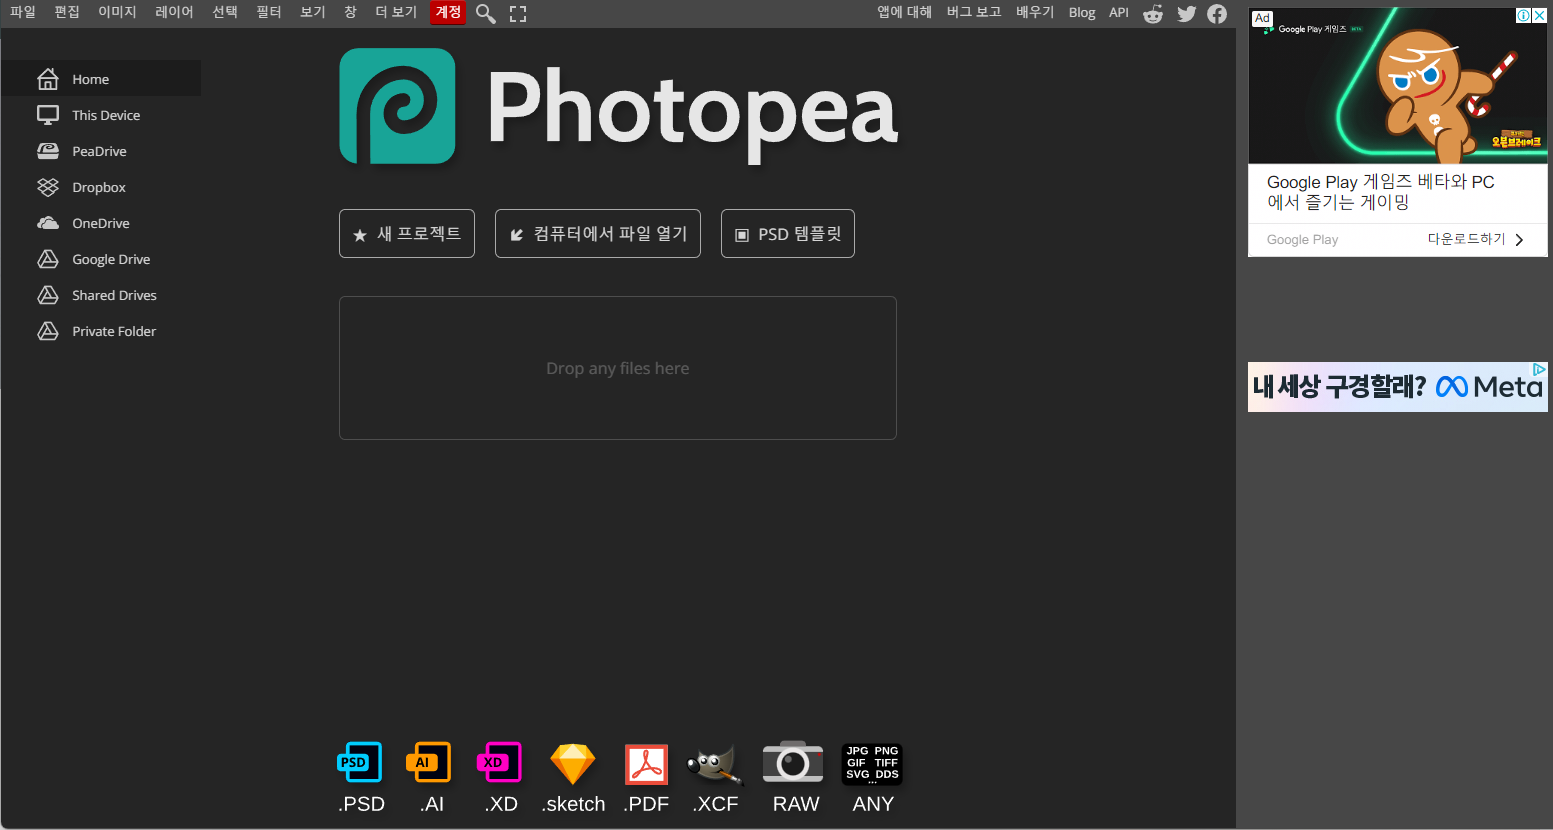Select This Device in the sidebar

pos(101,115)
